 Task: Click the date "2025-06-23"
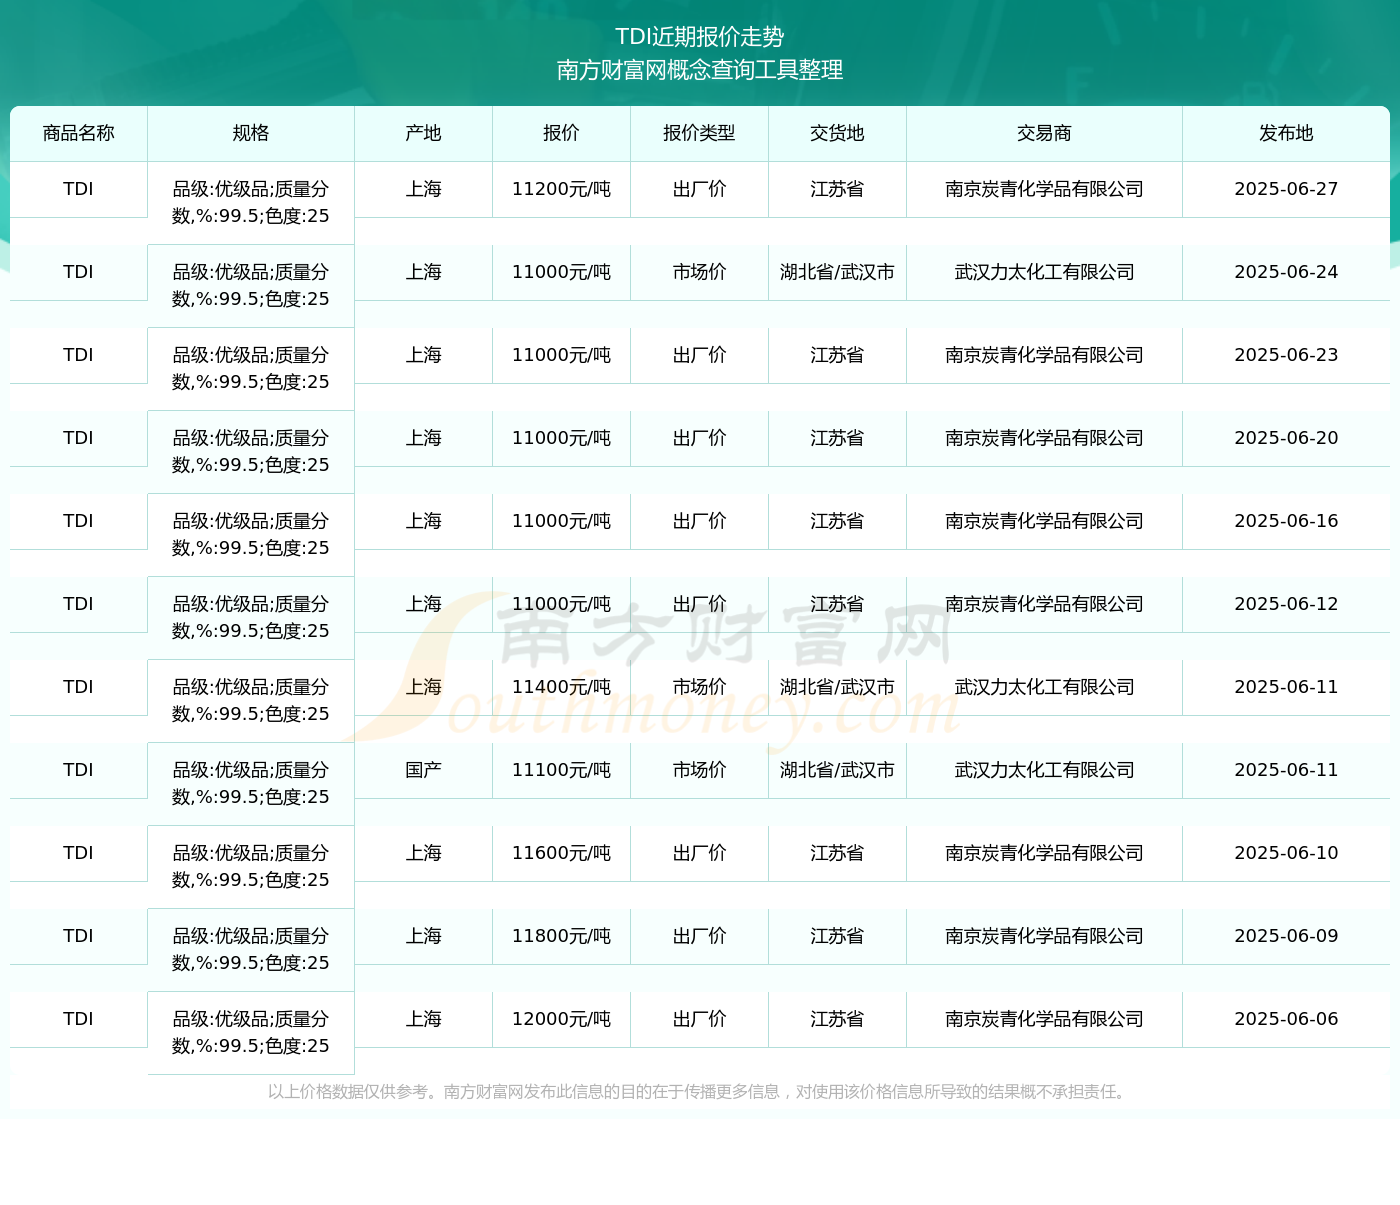(x=1287, y=355)
